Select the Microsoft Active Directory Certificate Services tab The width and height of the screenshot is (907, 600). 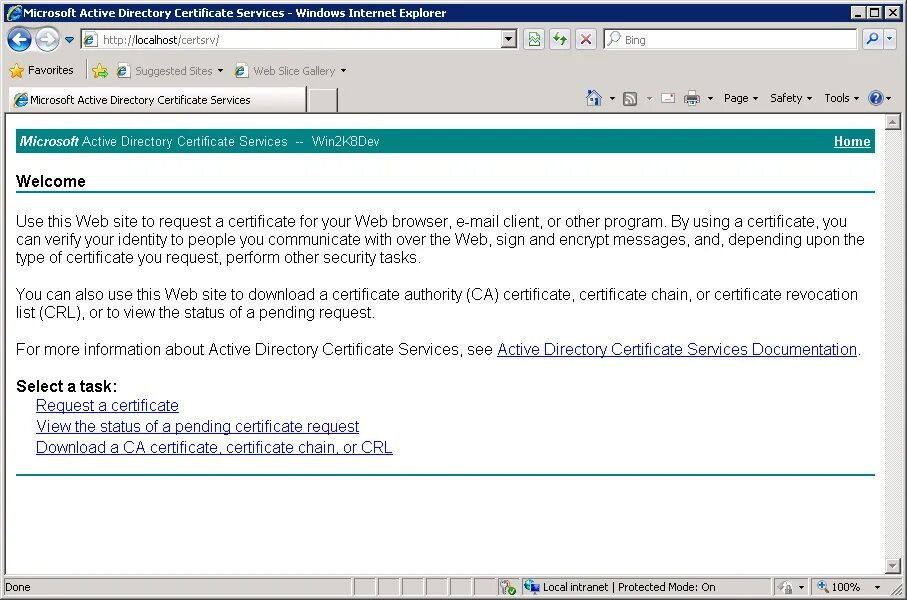point(157,100)
